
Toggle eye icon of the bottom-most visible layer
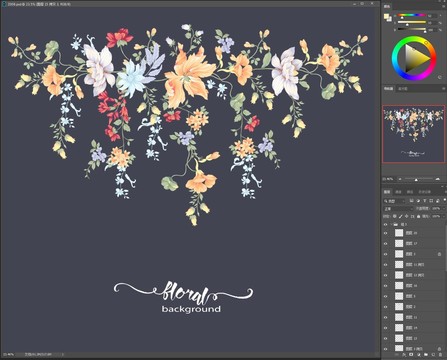click(x=385, y=349)
